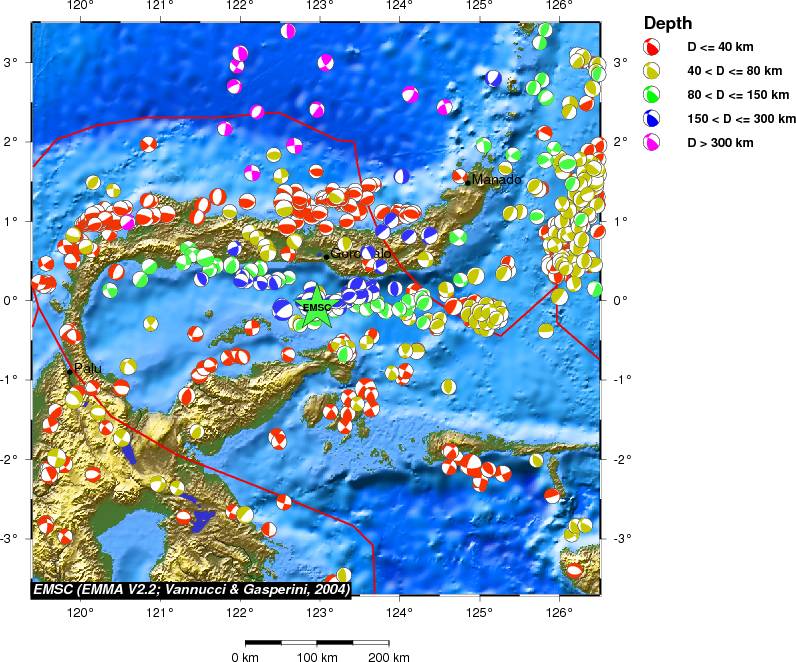Choose the blue 150–300 km legend symbol
This screenshot has height=662, width=796.
652,119
